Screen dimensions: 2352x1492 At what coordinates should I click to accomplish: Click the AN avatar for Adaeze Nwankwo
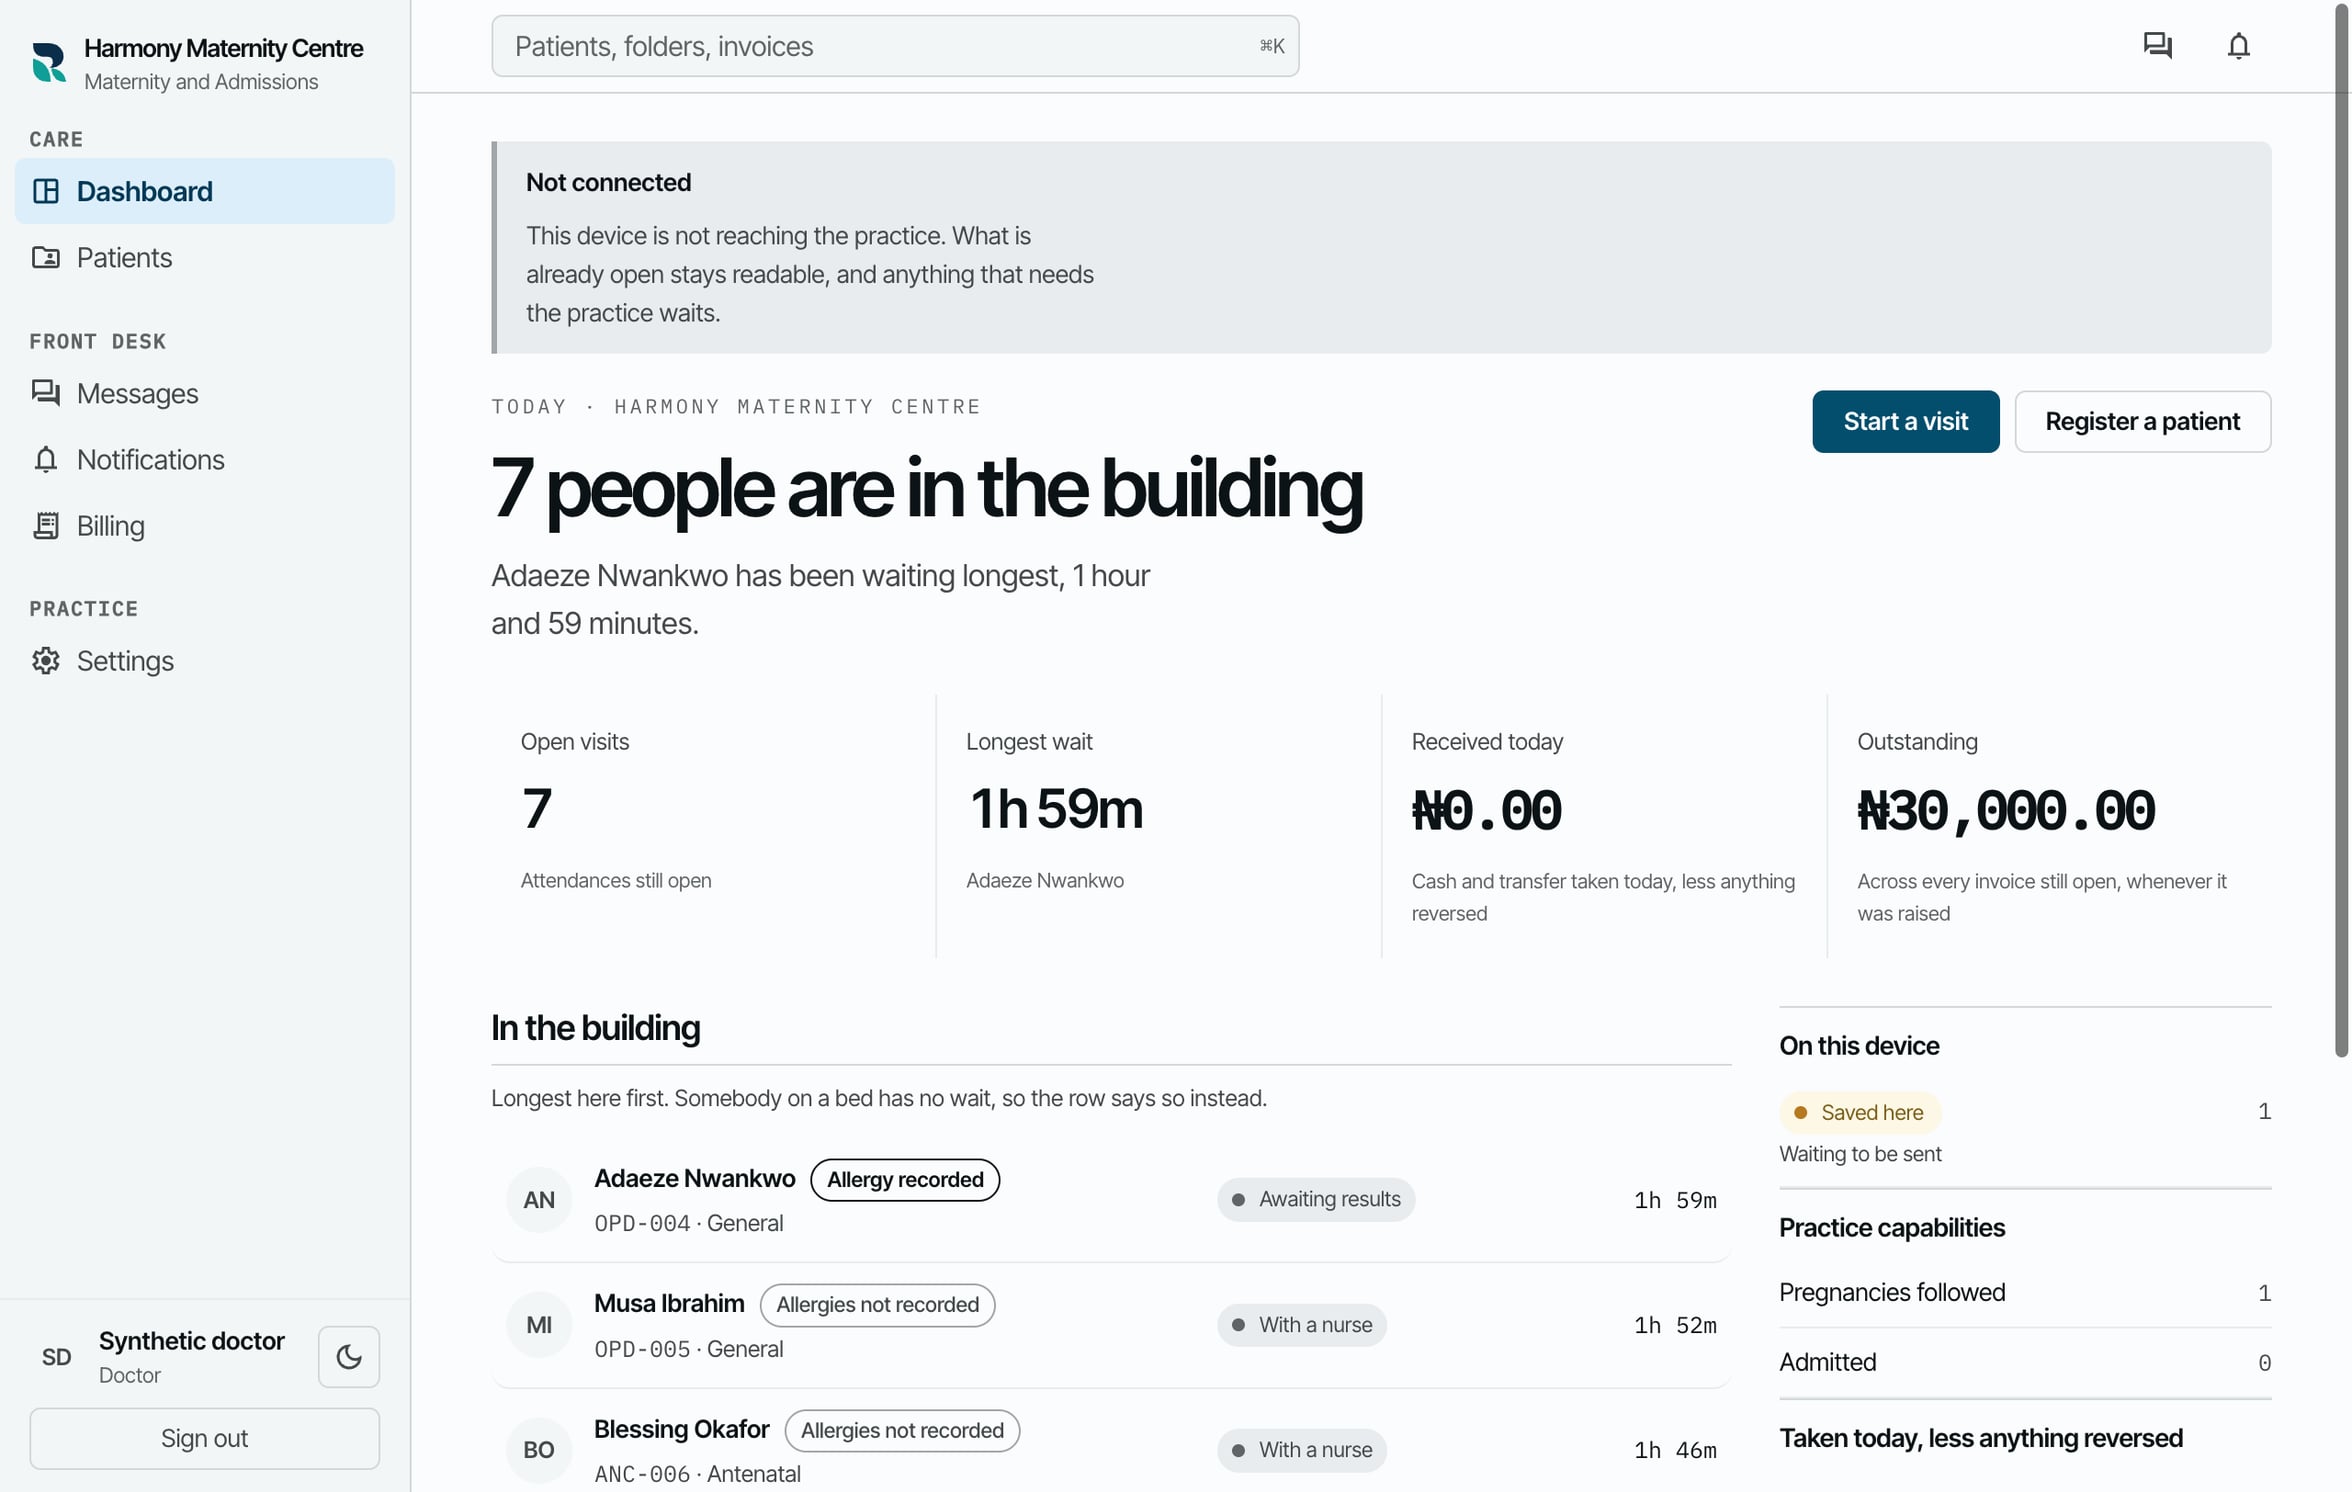pyautogui.click(x=539, y=1200)
